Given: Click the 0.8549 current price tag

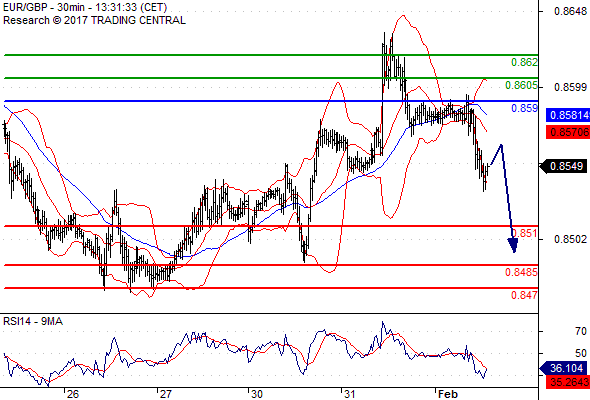Looking at the screenshot, I should click(x=563, y=166).
